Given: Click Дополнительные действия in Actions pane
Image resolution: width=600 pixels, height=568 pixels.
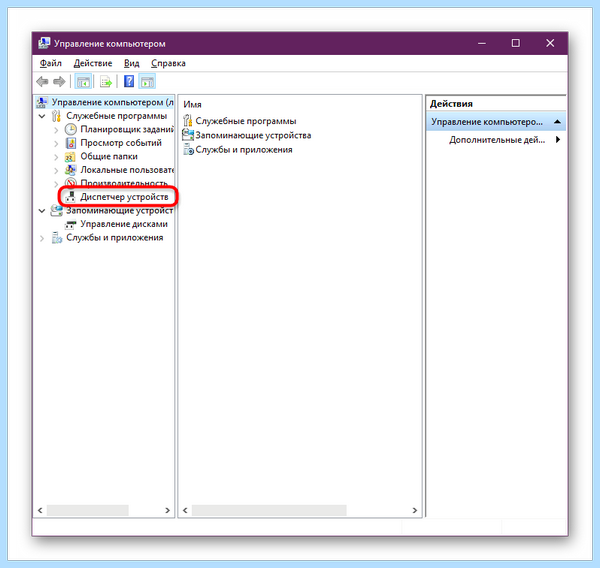Looking at the screenshot, I should pos(497,140).
